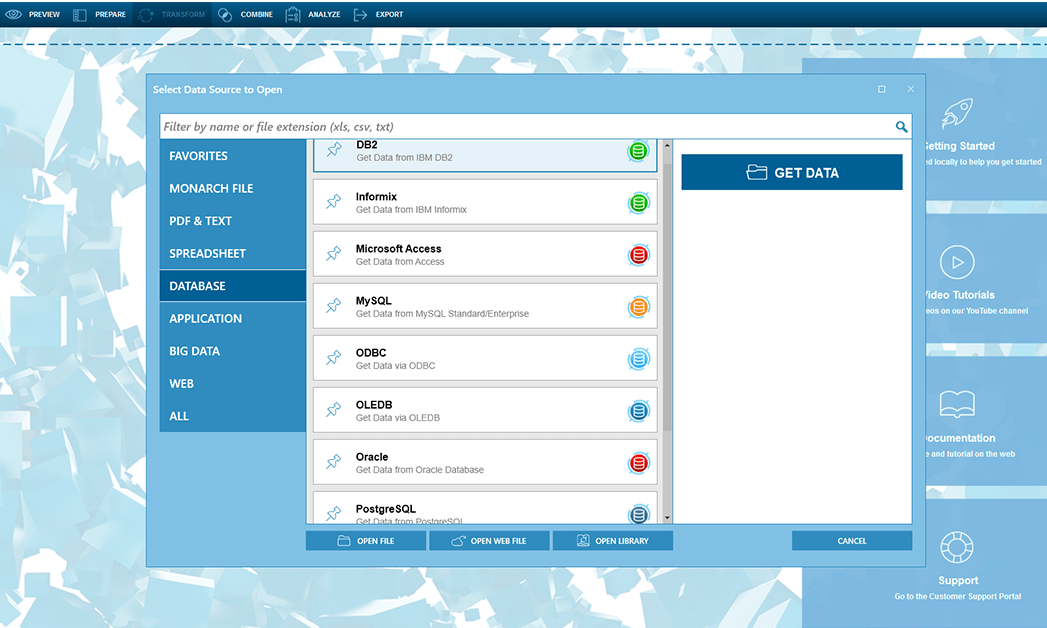This screenshot has width=1047, height=628.
Task: Click the red Oracle database icon
Action: 638,462
